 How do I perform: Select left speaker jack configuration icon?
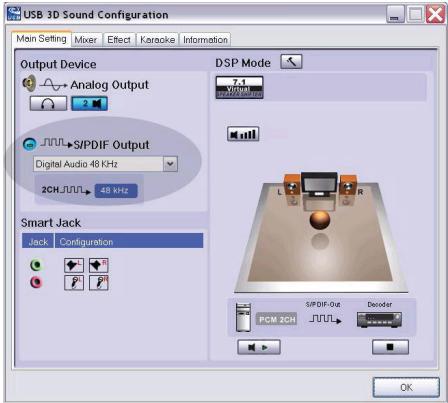(x=74, y=266)
